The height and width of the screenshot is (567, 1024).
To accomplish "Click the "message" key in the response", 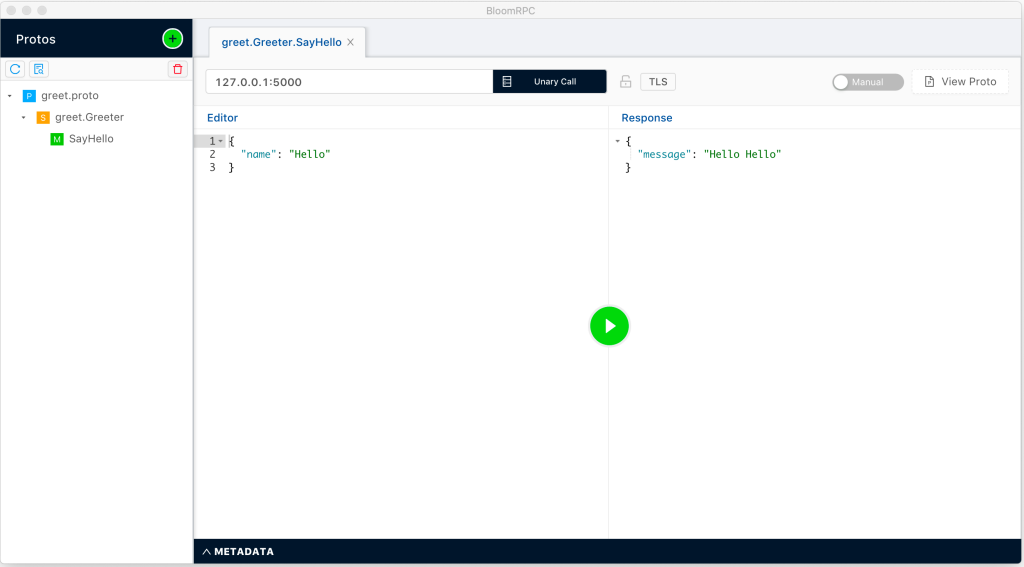I will tap(665, 154).
